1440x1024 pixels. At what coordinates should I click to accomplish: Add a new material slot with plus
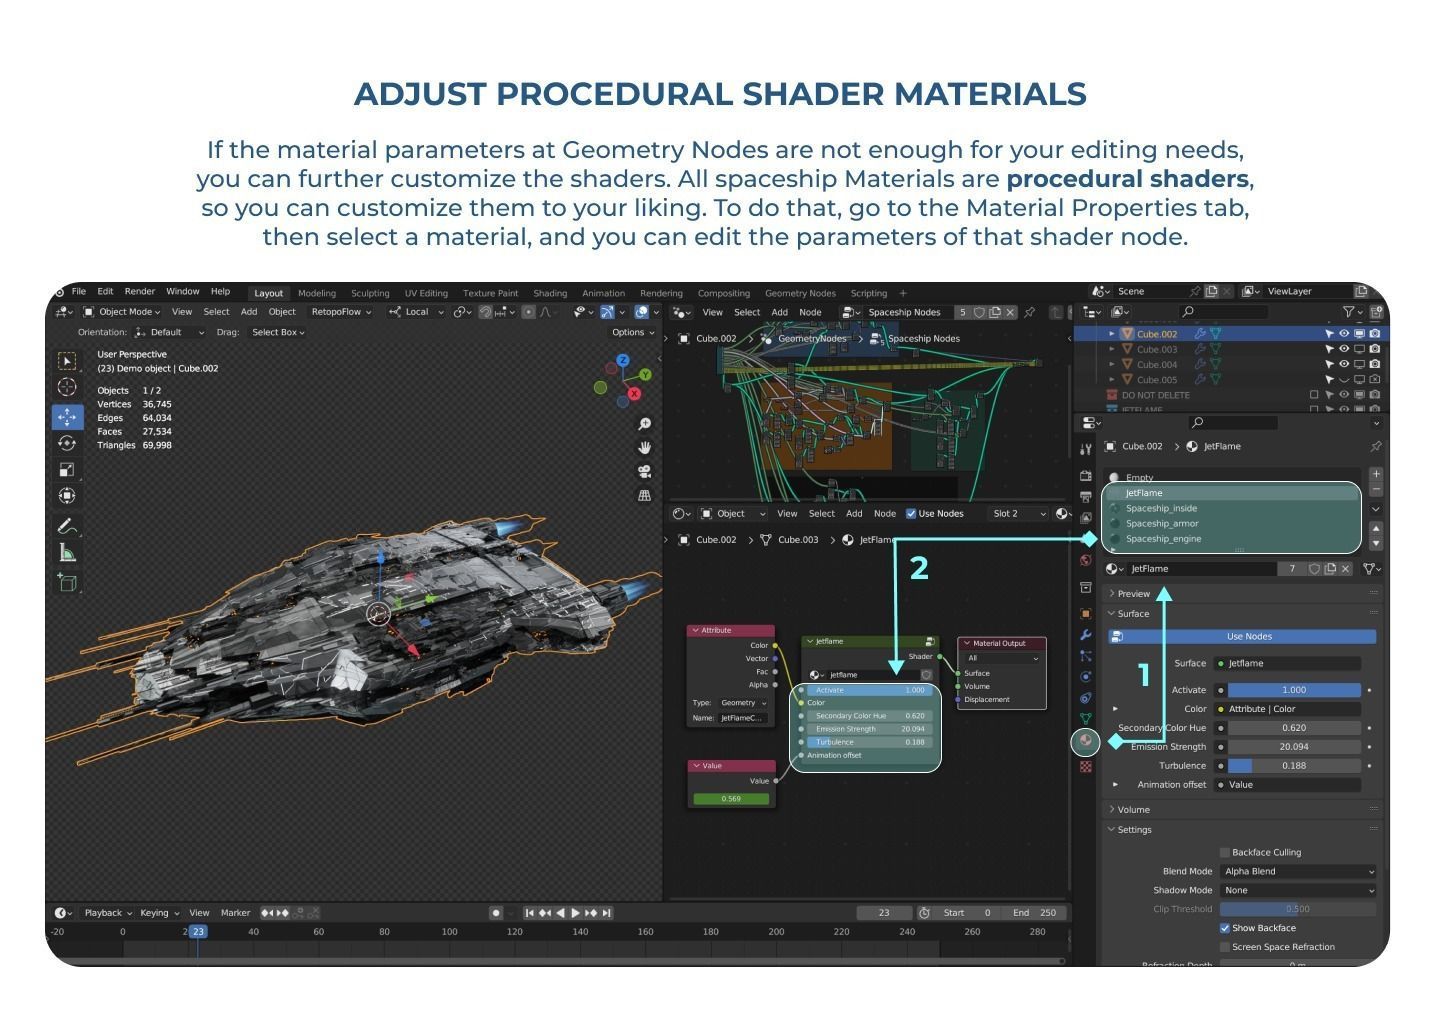coord(1376,474)
